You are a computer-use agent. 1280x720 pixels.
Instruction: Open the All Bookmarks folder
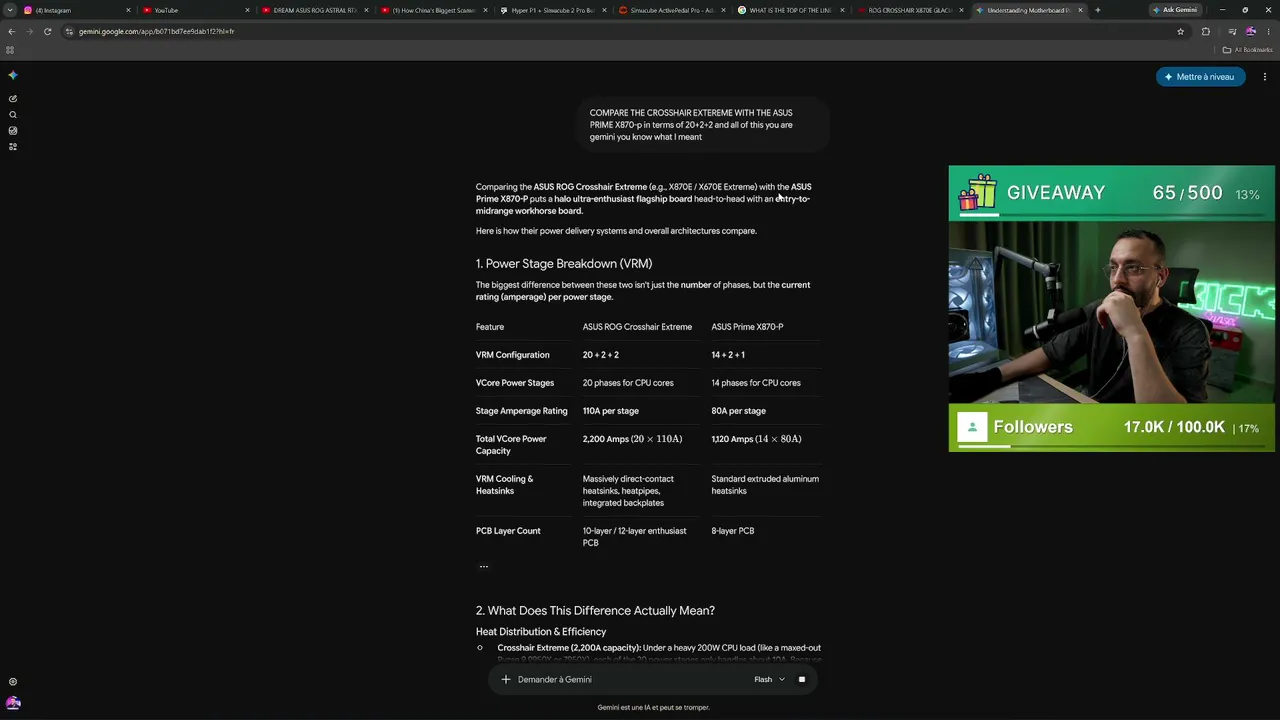point(1246,50)
